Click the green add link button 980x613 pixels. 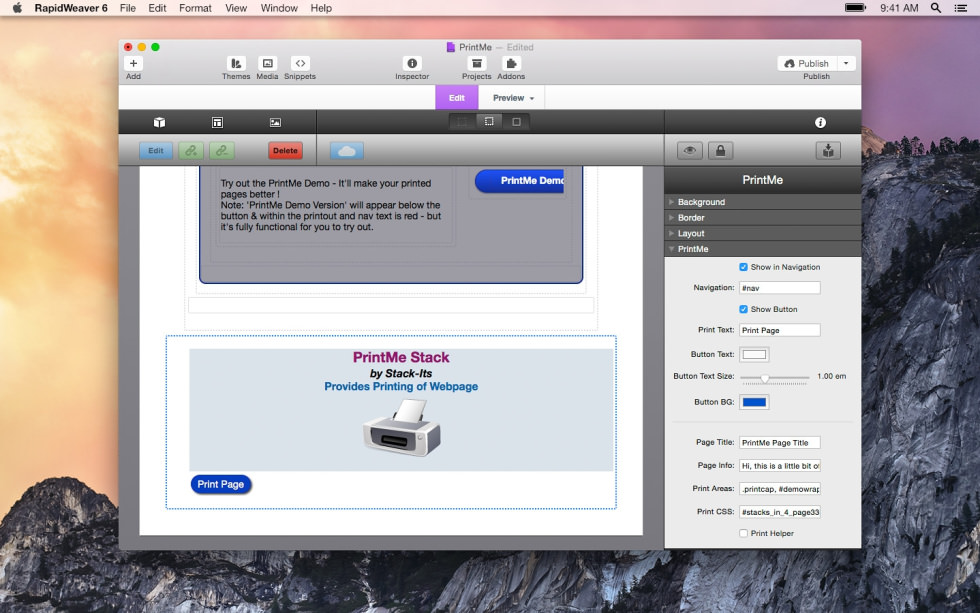point(191,151)
